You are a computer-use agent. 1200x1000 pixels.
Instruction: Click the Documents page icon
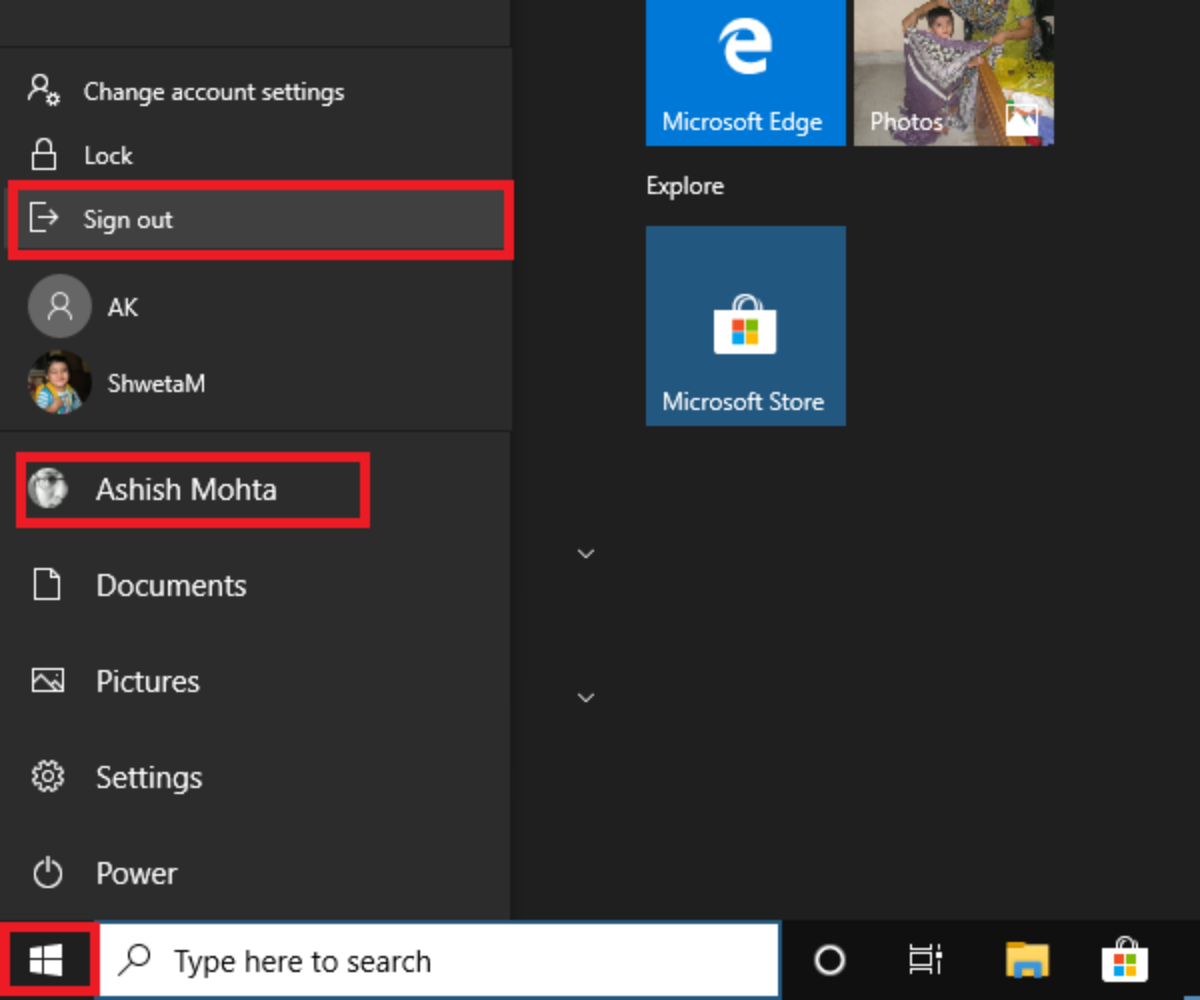point(47,585)
